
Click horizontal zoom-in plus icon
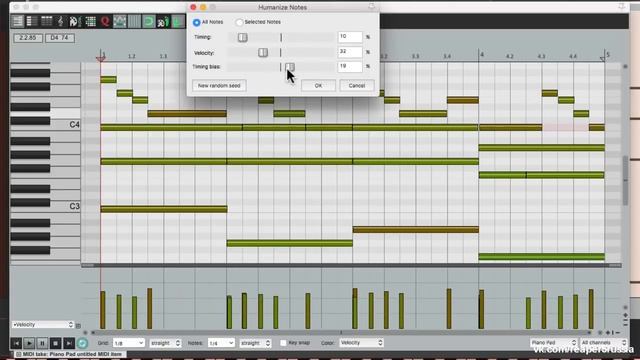[x=608, y=333]
